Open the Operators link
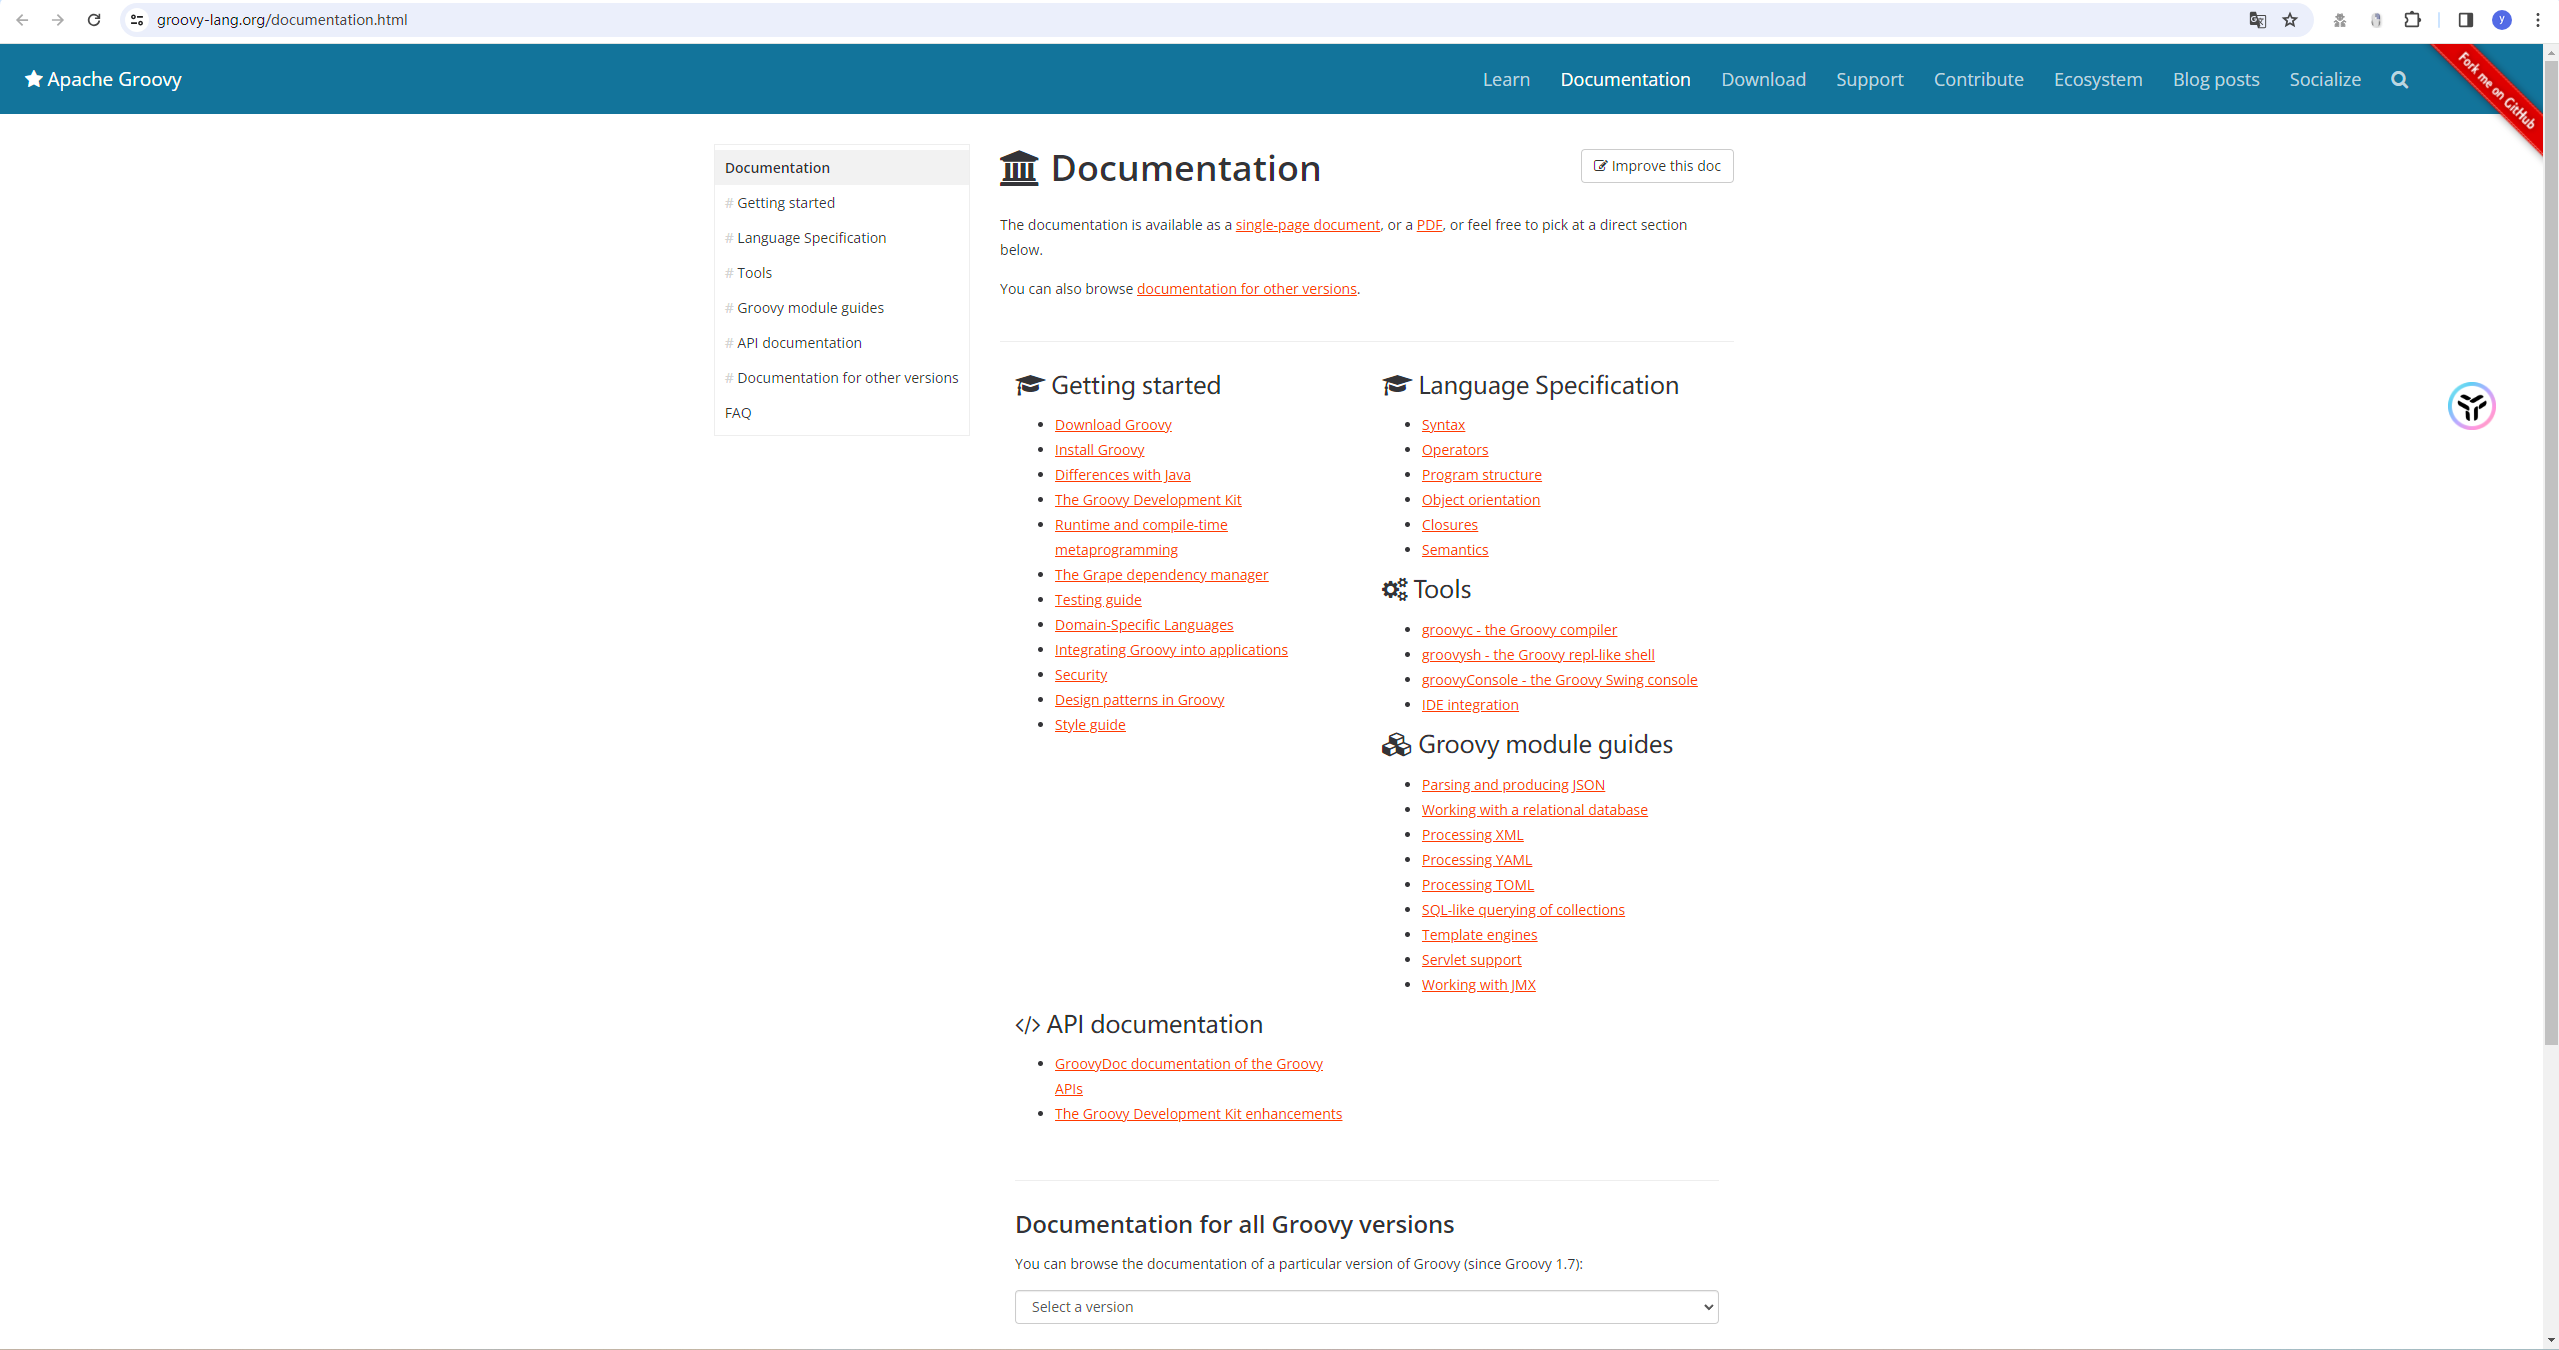2559x1350 pixels. coord(1454,450)
